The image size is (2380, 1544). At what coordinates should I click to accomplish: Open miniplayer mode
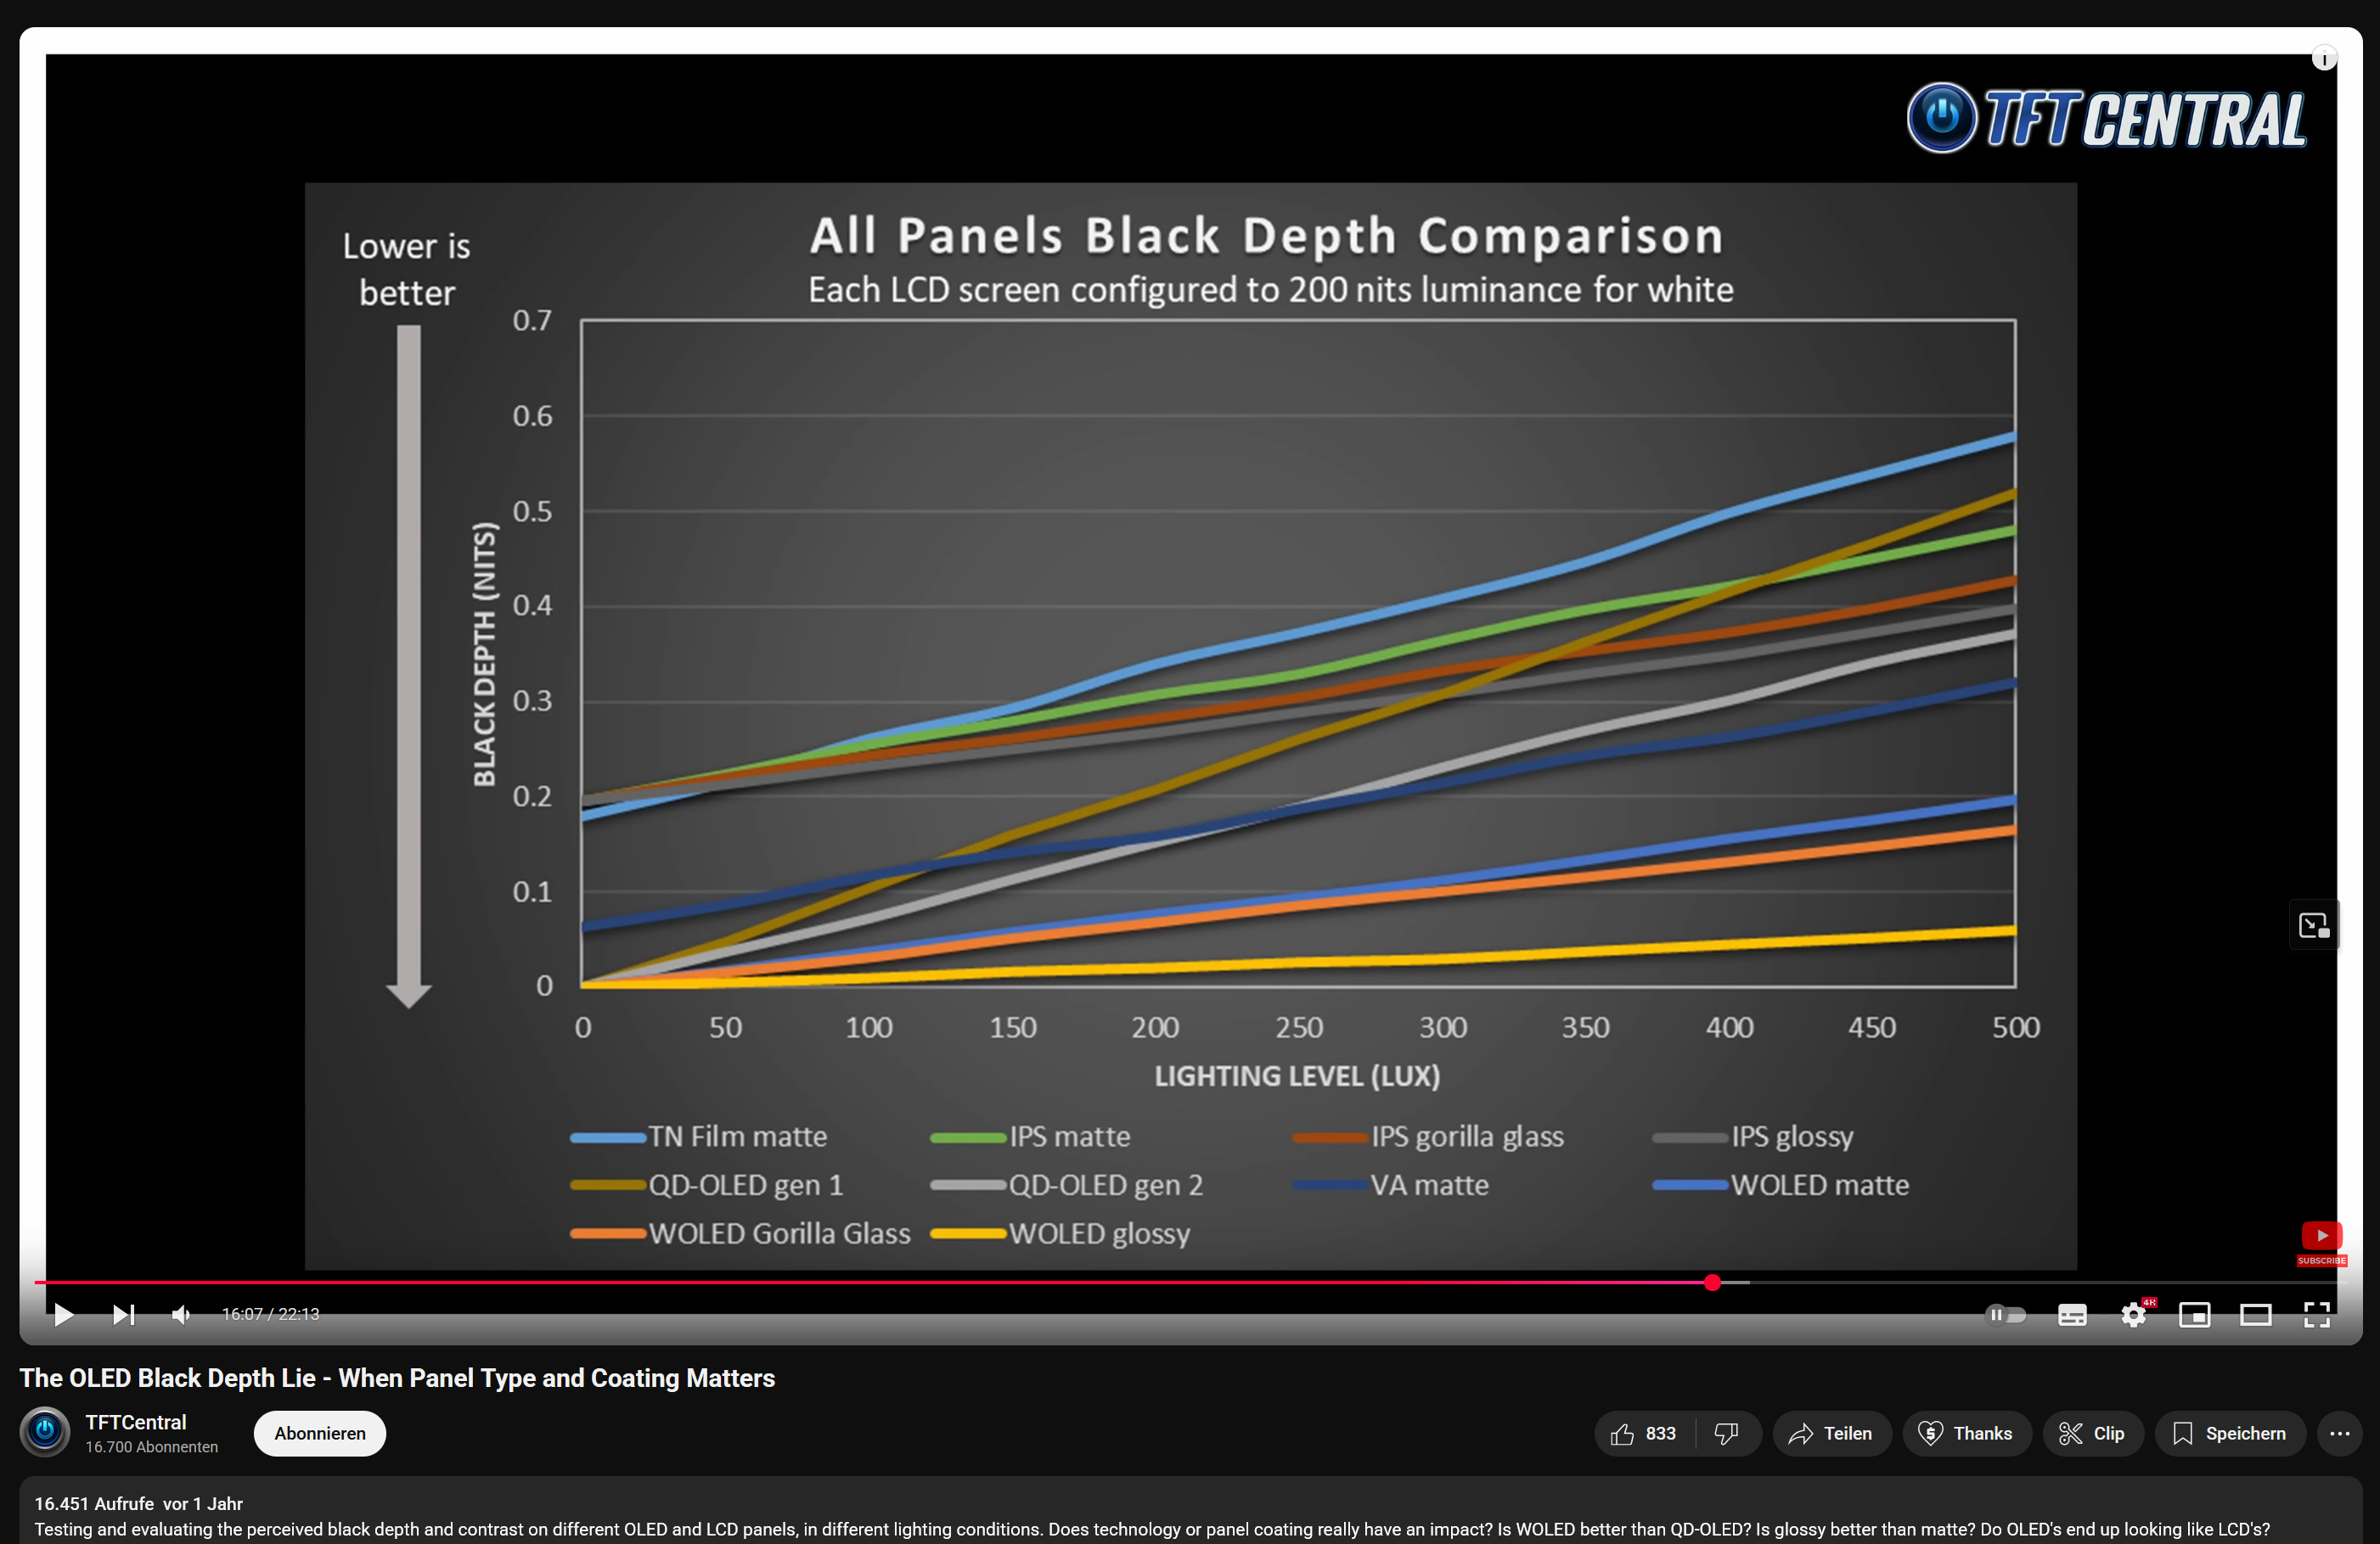2194,1314
